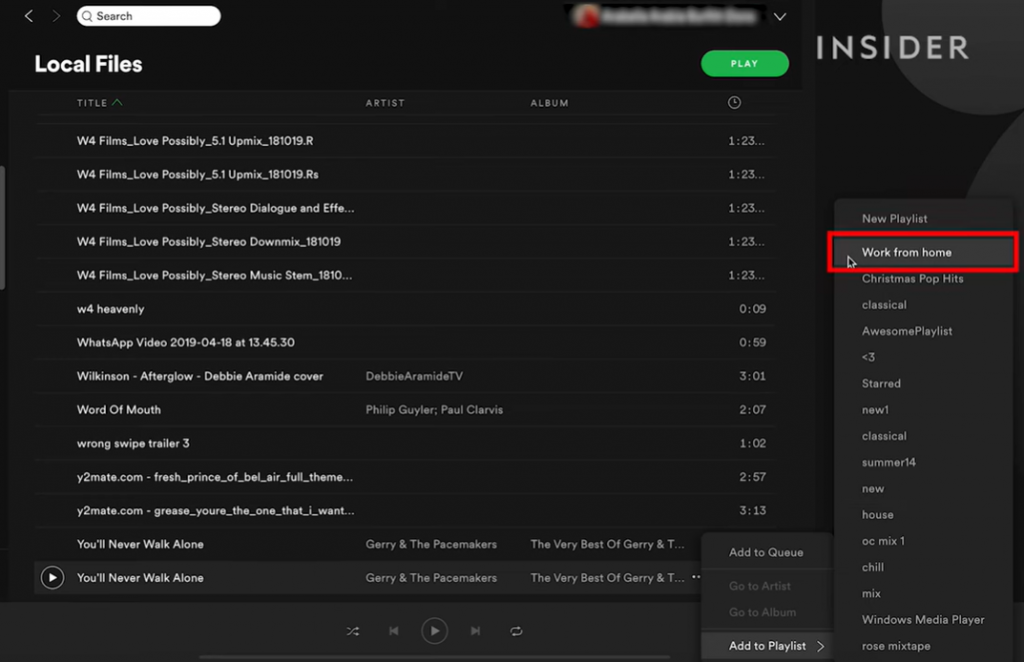Sort by the duration clock icon

click(x=734, y=102)
